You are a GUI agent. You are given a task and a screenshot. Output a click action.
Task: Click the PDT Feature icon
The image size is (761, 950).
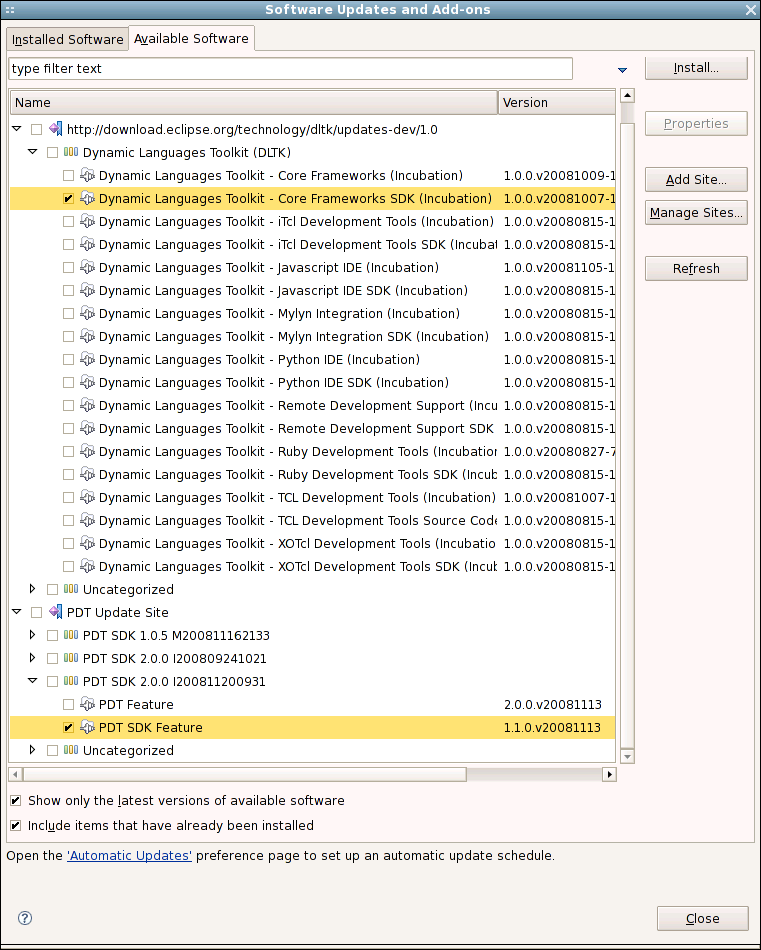click(88, 704)
